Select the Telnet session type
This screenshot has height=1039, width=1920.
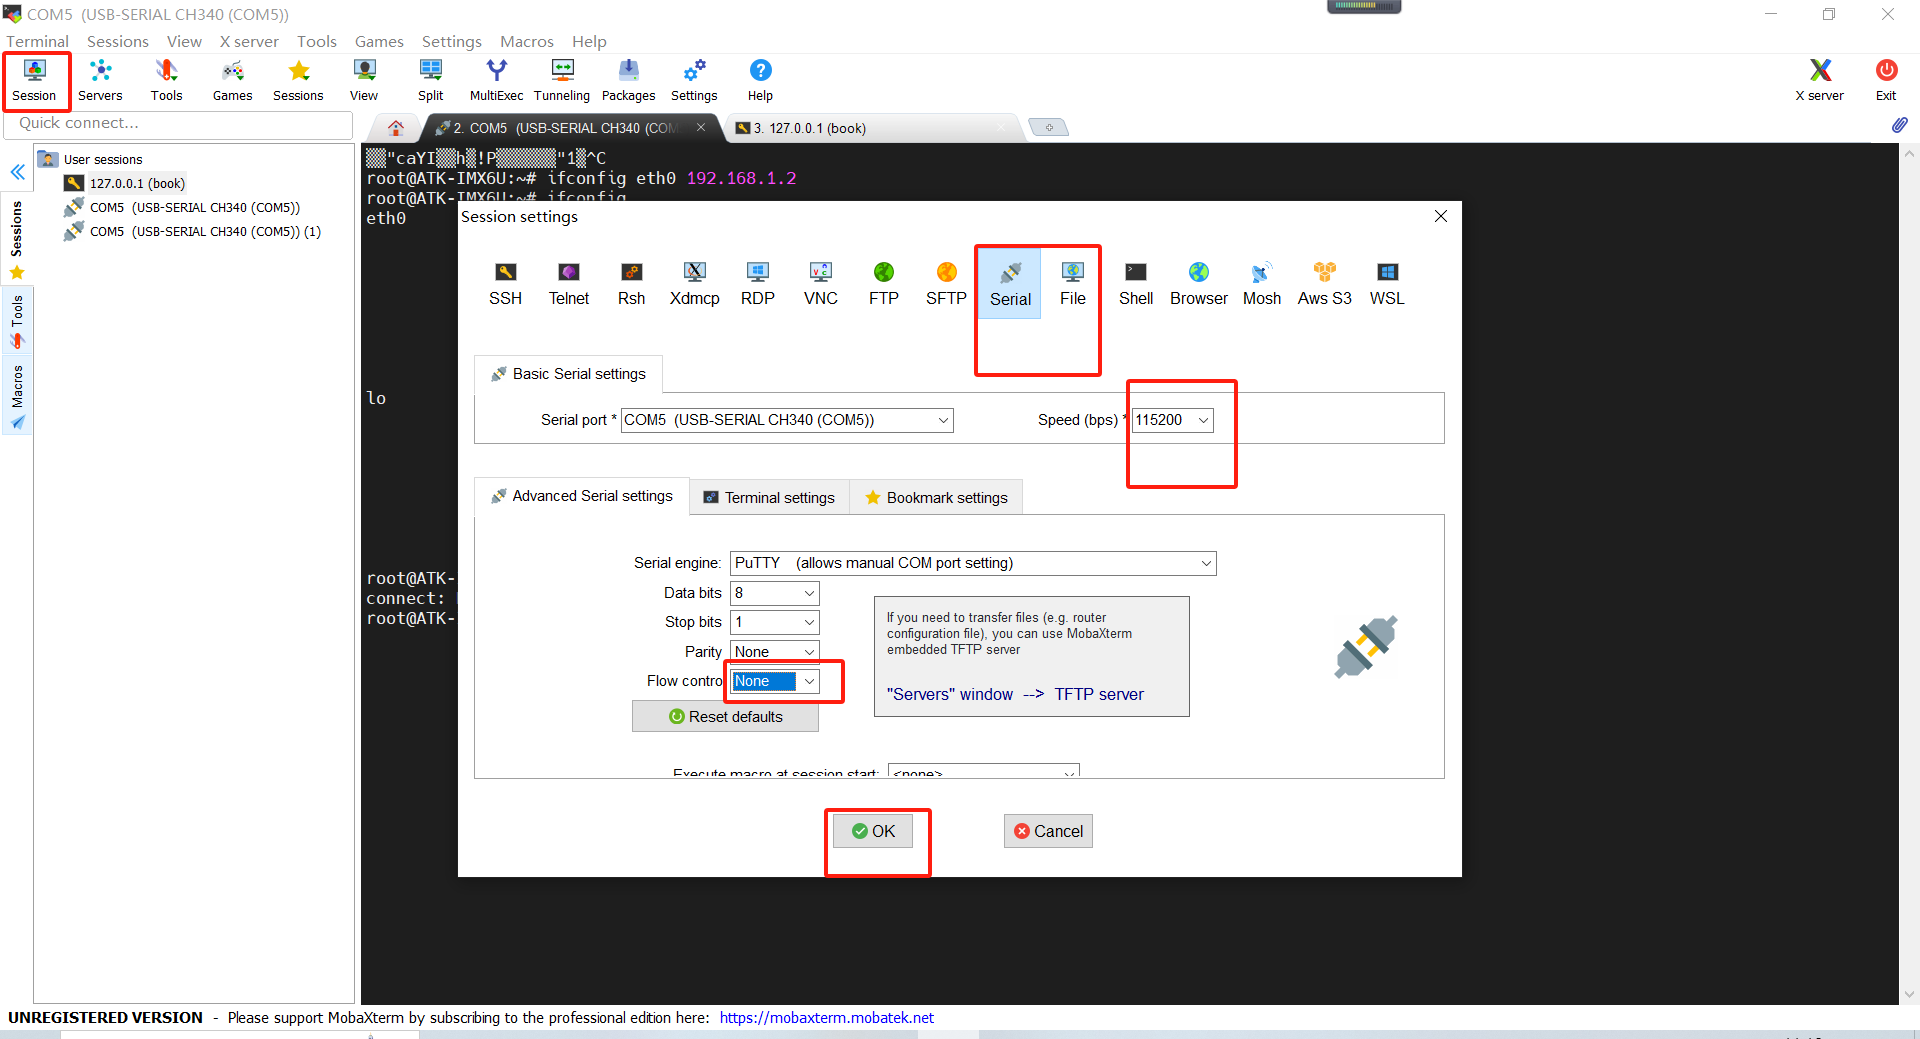[569, 284]
